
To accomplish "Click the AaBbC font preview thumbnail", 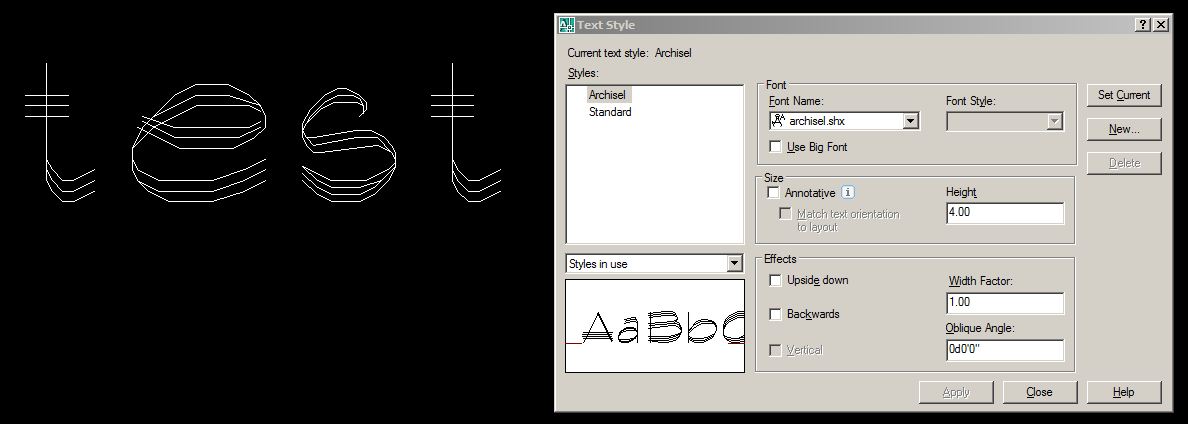I will point(655,326).
